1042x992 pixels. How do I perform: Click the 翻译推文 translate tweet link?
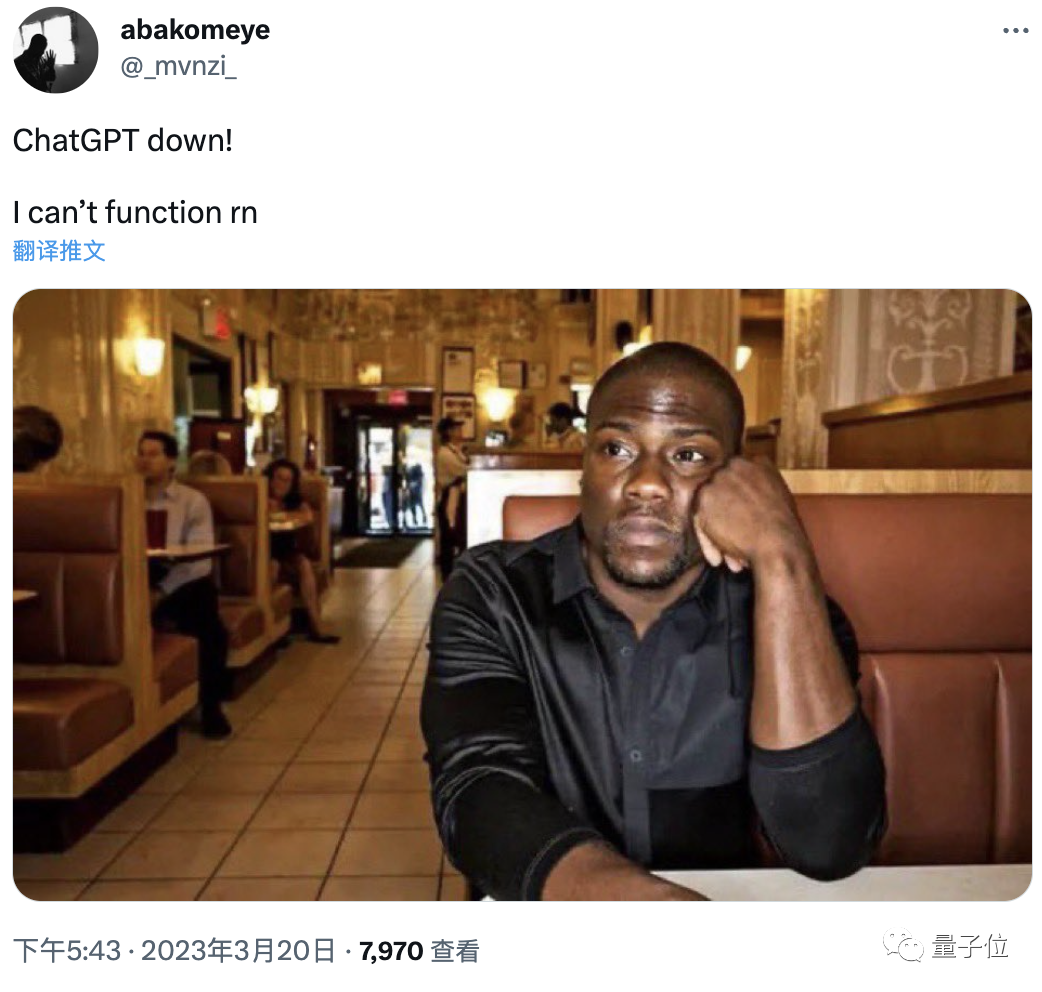[59, 251]
